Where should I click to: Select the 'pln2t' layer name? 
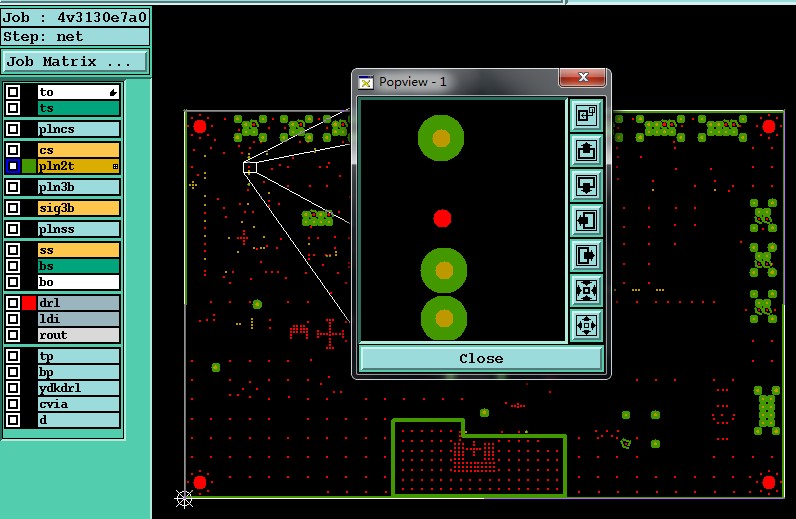tap(79, 166)
